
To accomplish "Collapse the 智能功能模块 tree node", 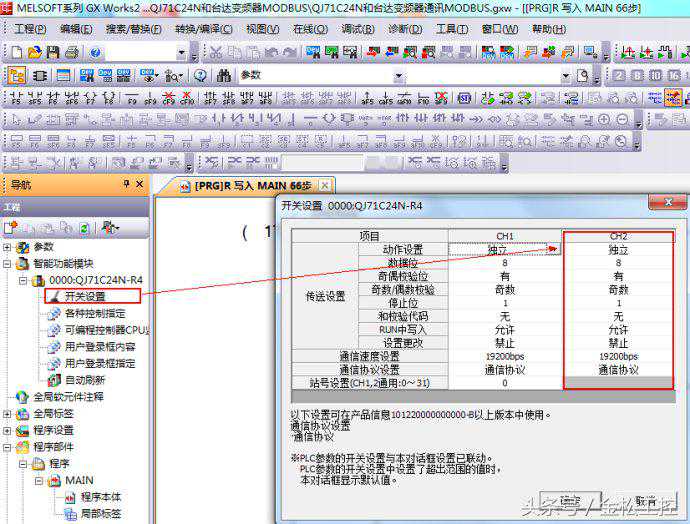I will [9, 263].
